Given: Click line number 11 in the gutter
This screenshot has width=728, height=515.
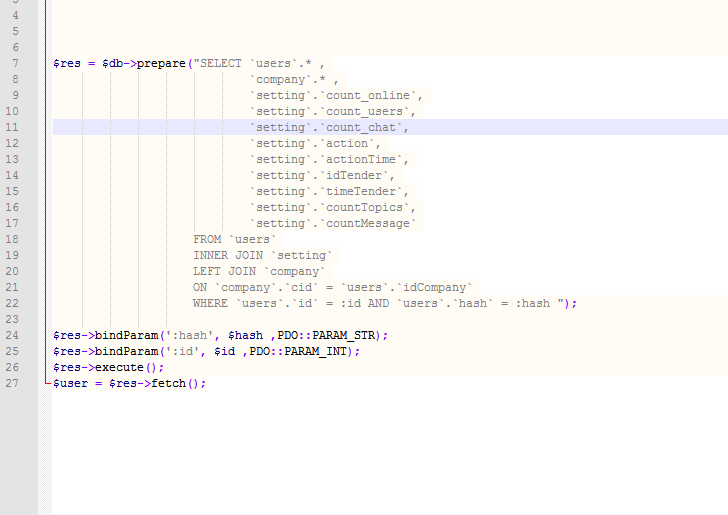Looking at the screenshot, I should point(13,128).
